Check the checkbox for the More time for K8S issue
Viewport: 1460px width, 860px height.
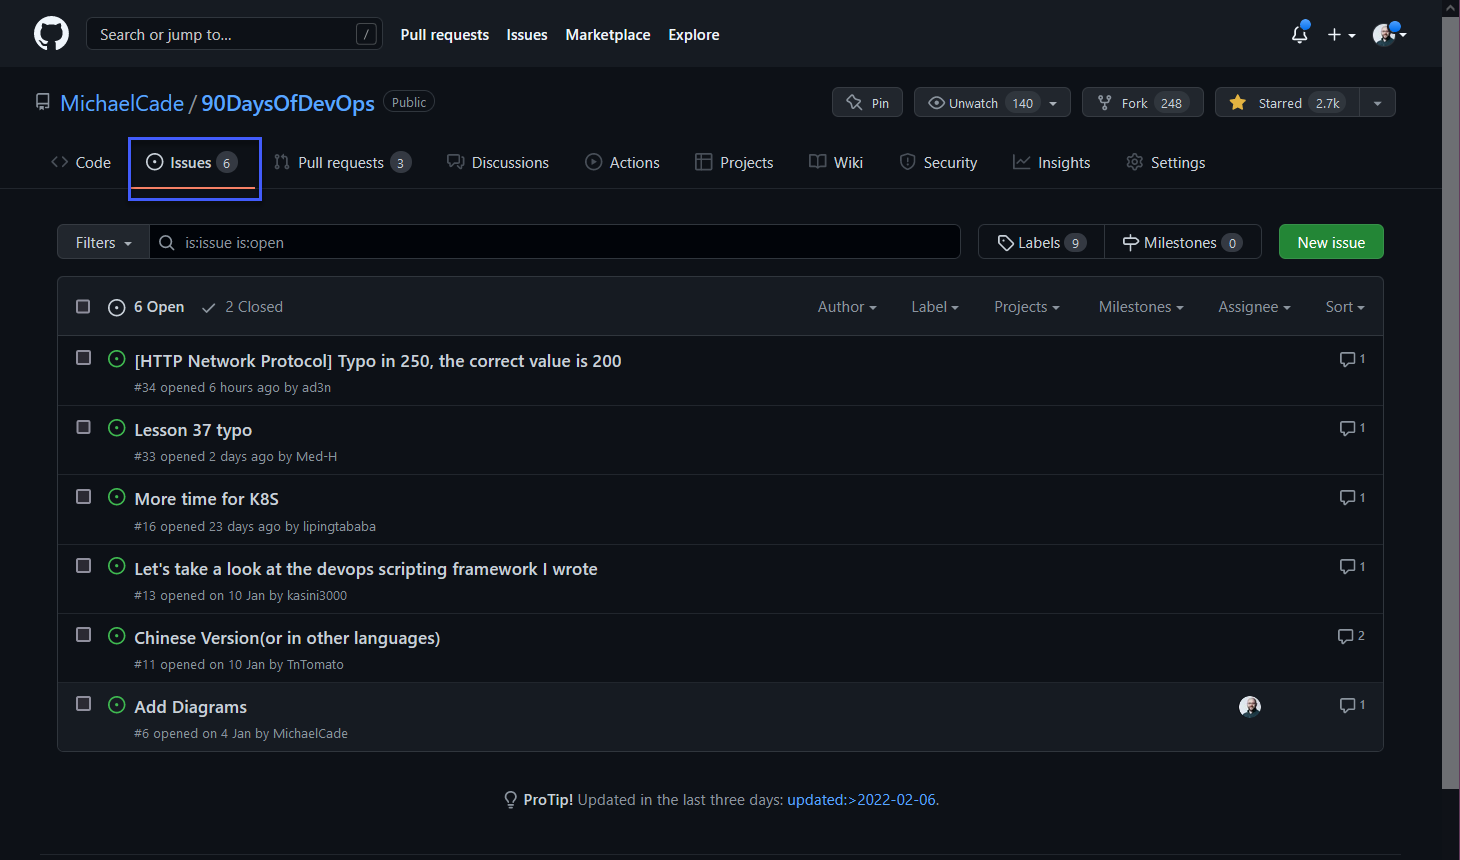pos(83,496)
